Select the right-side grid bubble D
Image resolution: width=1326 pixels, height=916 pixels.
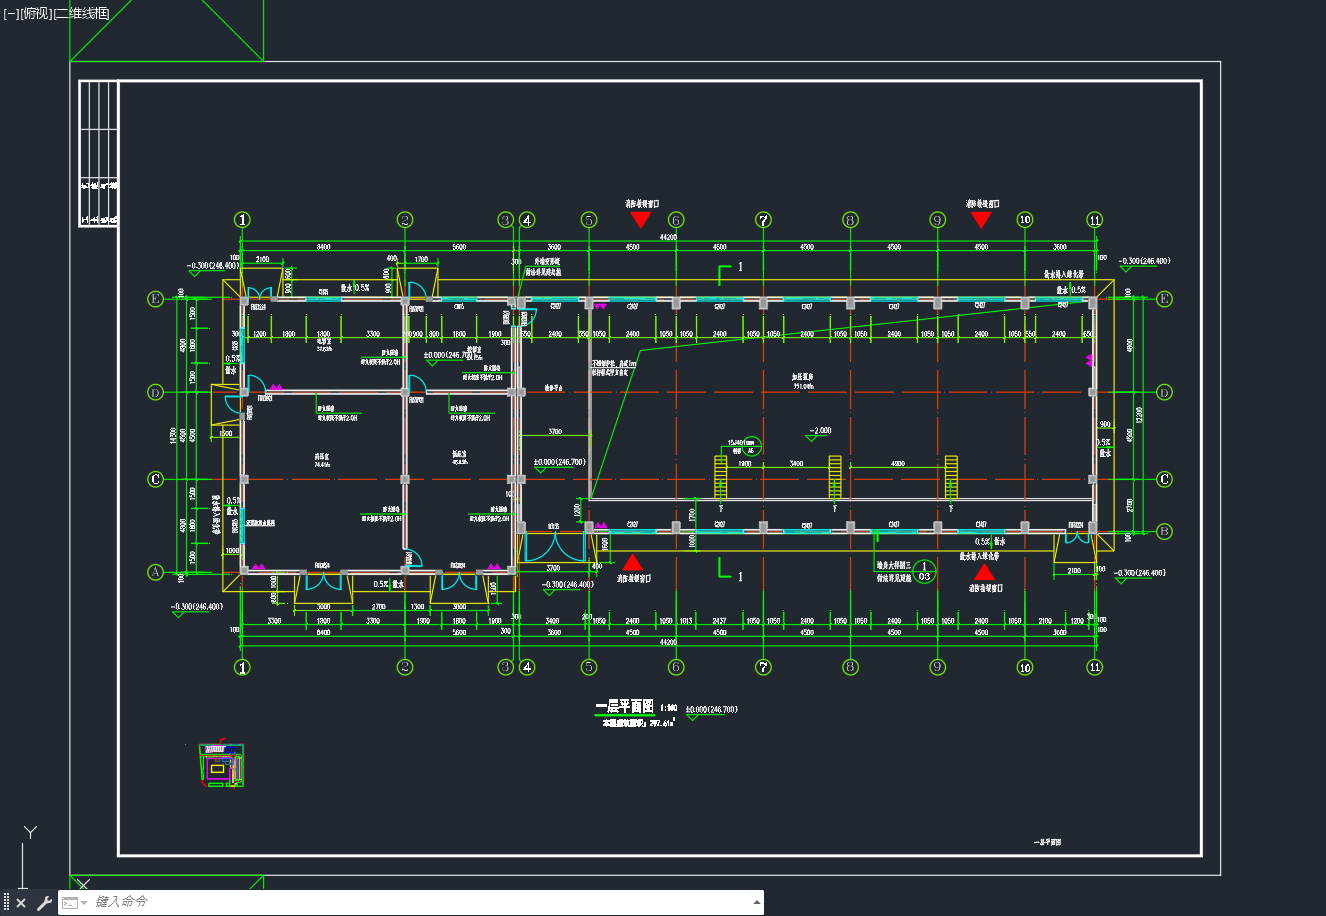(1164, 392)
